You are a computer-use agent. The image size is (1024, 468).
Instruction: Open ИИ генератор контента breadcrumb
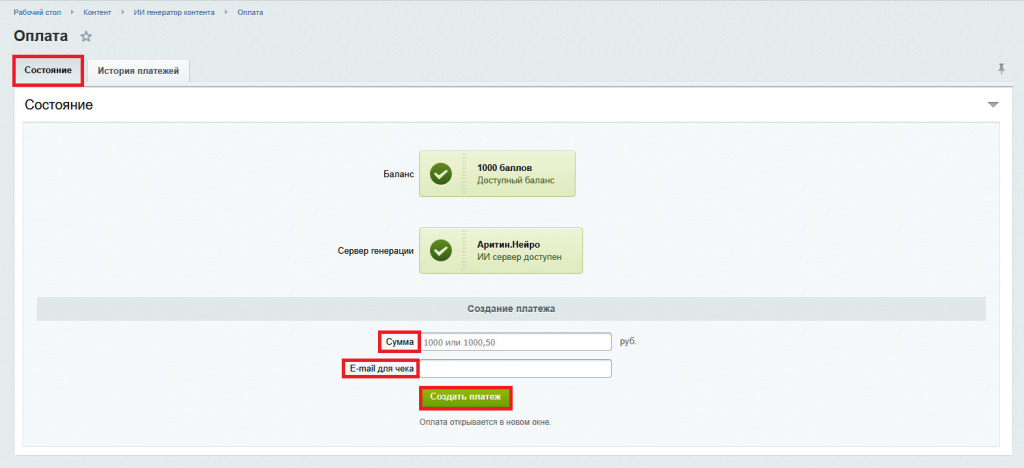174,12
